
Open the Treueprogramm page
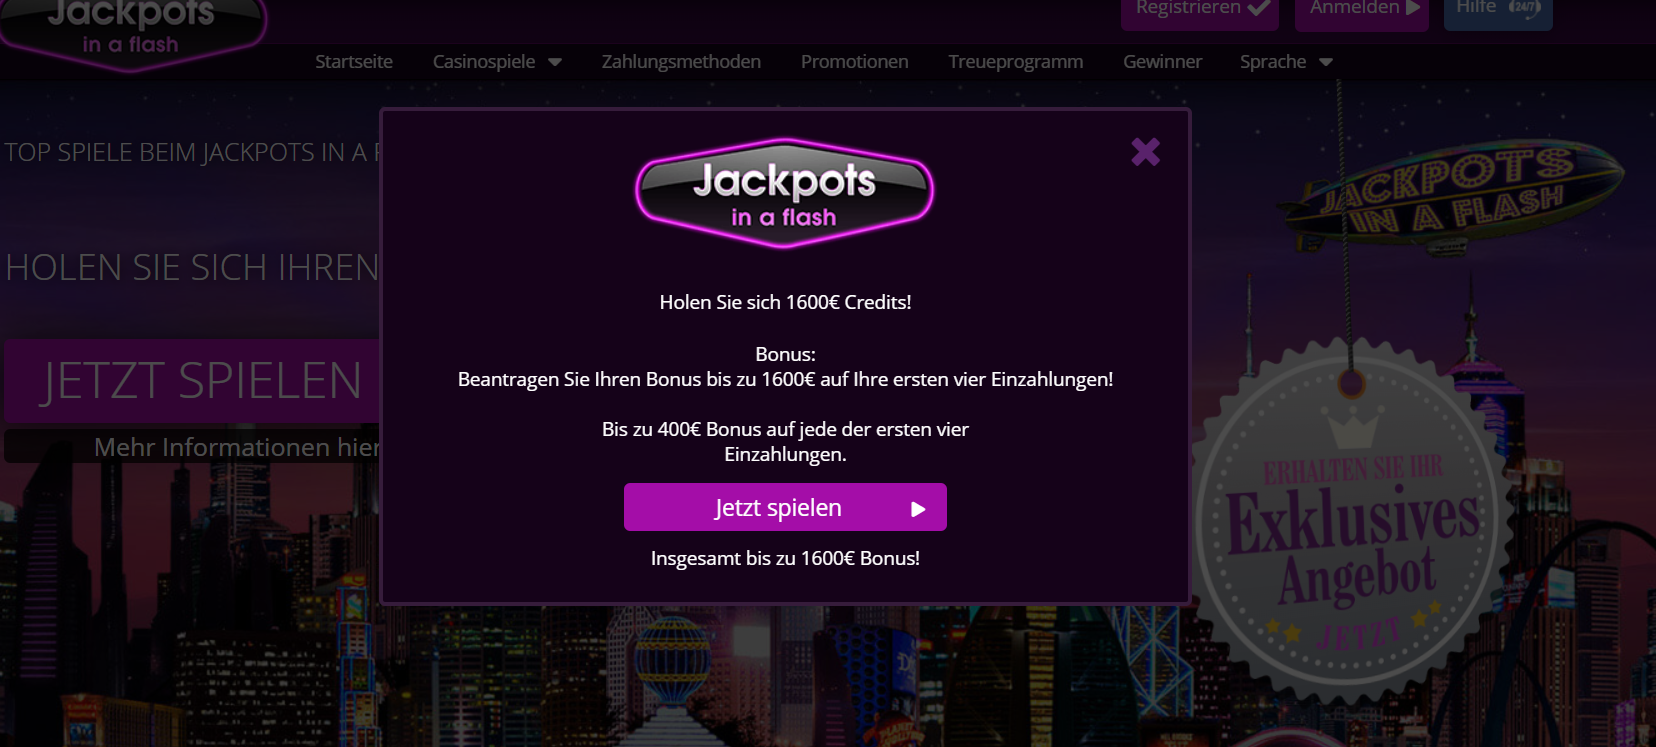1016,62
